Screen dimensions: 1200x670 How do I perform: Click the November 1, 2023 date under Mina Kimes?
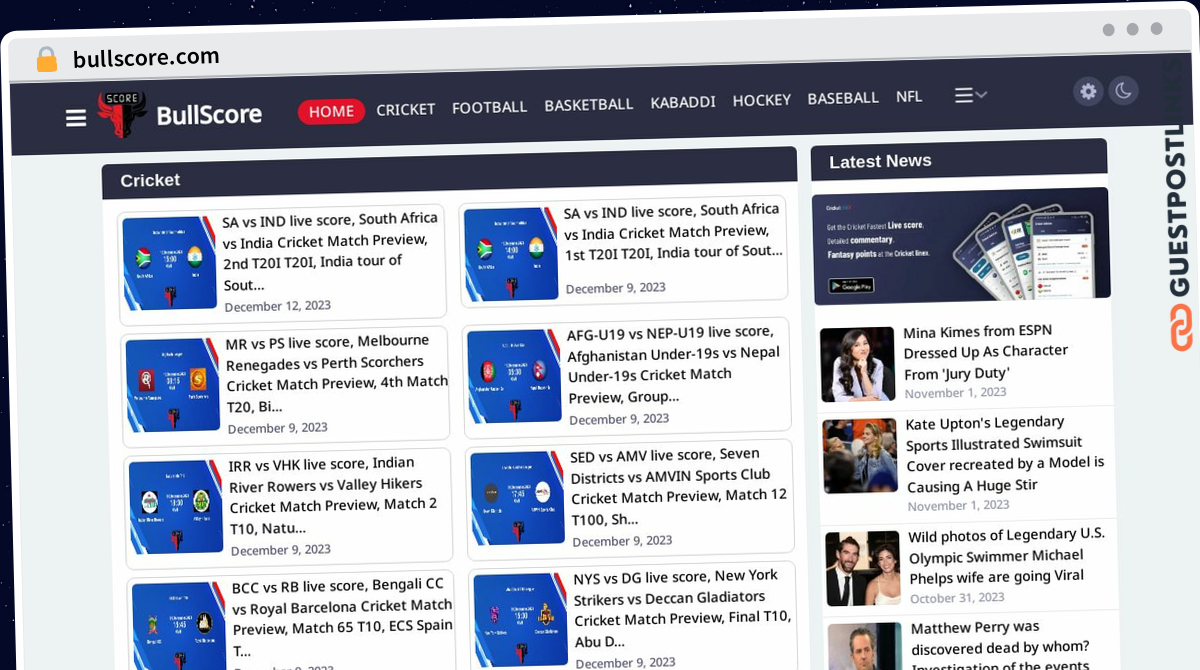(x=955, y=393)
